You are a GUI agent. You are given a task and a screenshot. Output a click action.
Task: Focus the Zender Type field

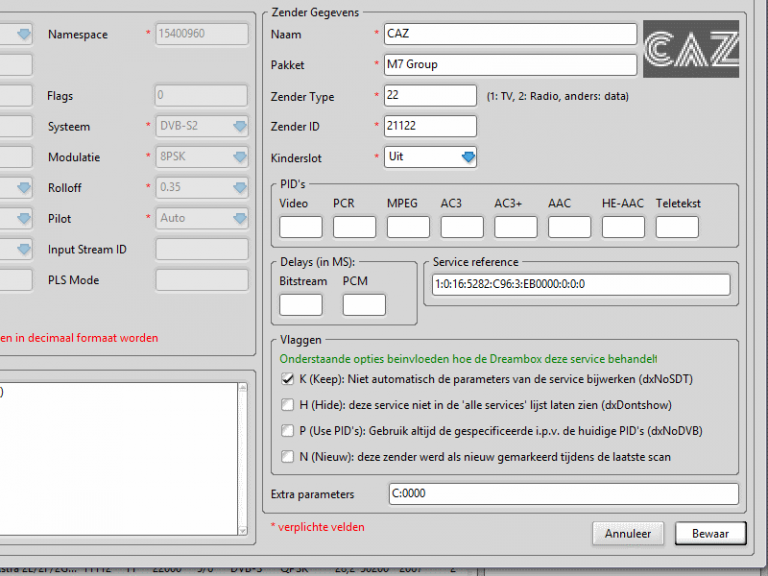[430, 96]
